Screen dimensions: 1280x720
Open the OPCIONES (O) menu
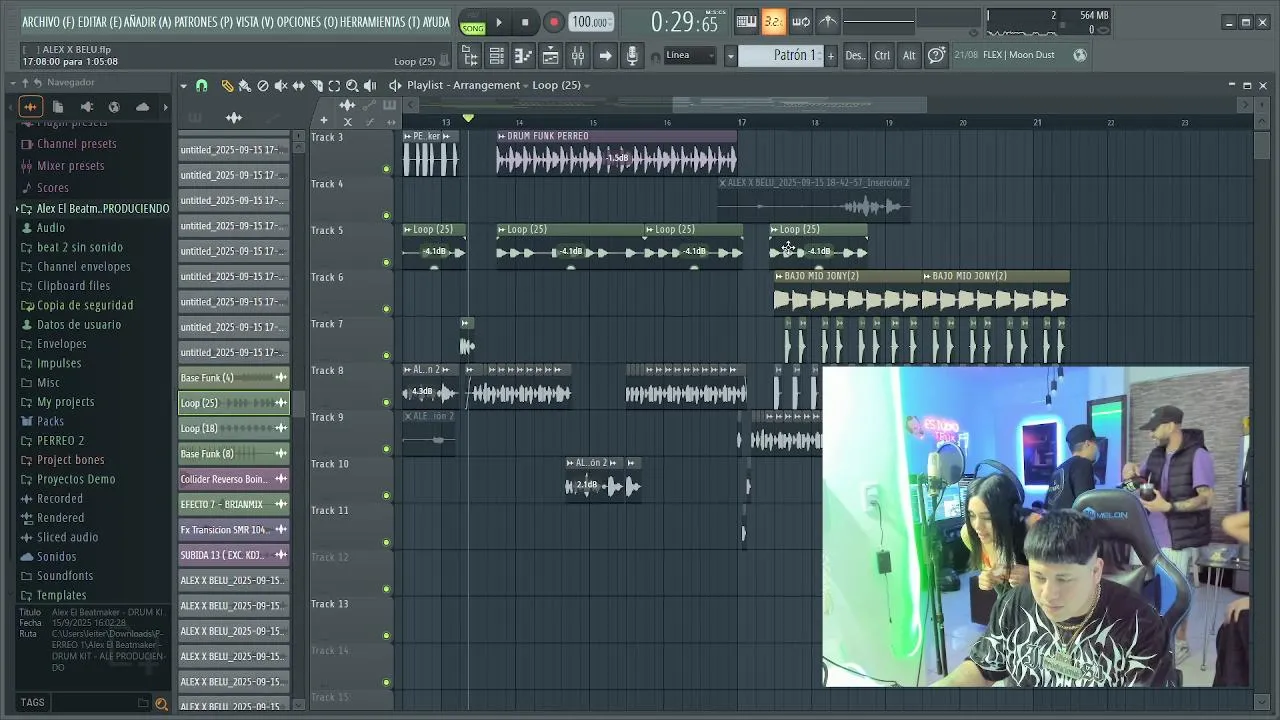[x=306, y=22]
